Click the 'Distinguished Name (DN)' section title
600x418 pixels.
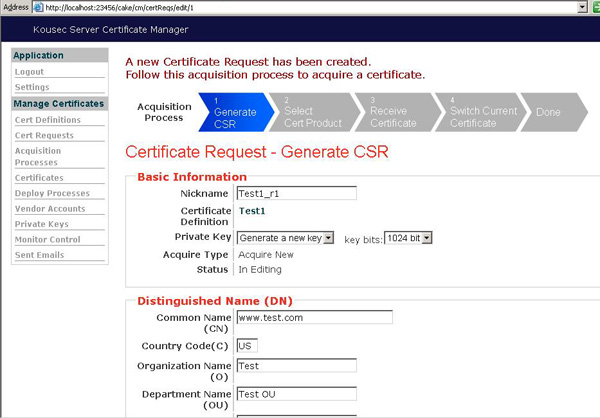tap(215, 301)
